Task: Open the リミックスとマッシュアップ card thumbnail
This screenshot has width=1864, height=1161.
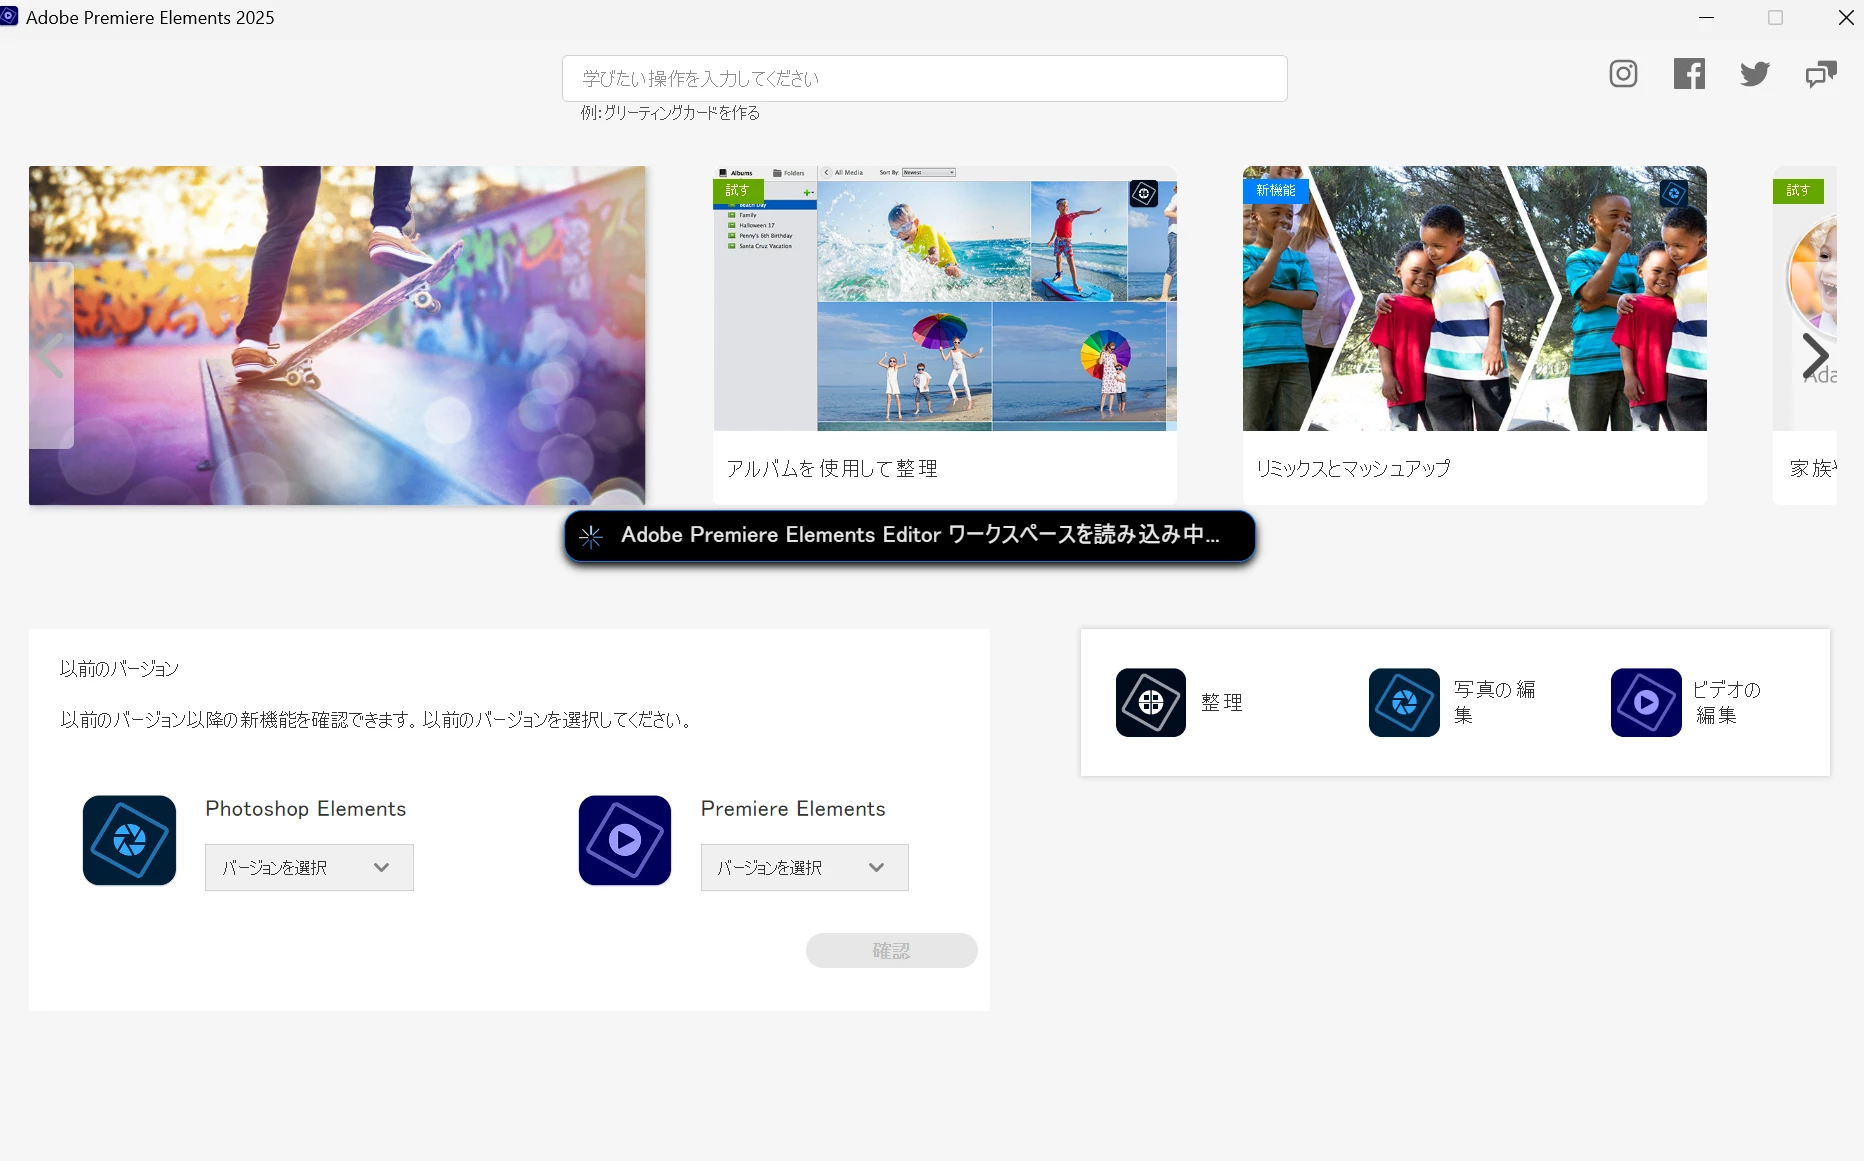Action: point(1475,298)
